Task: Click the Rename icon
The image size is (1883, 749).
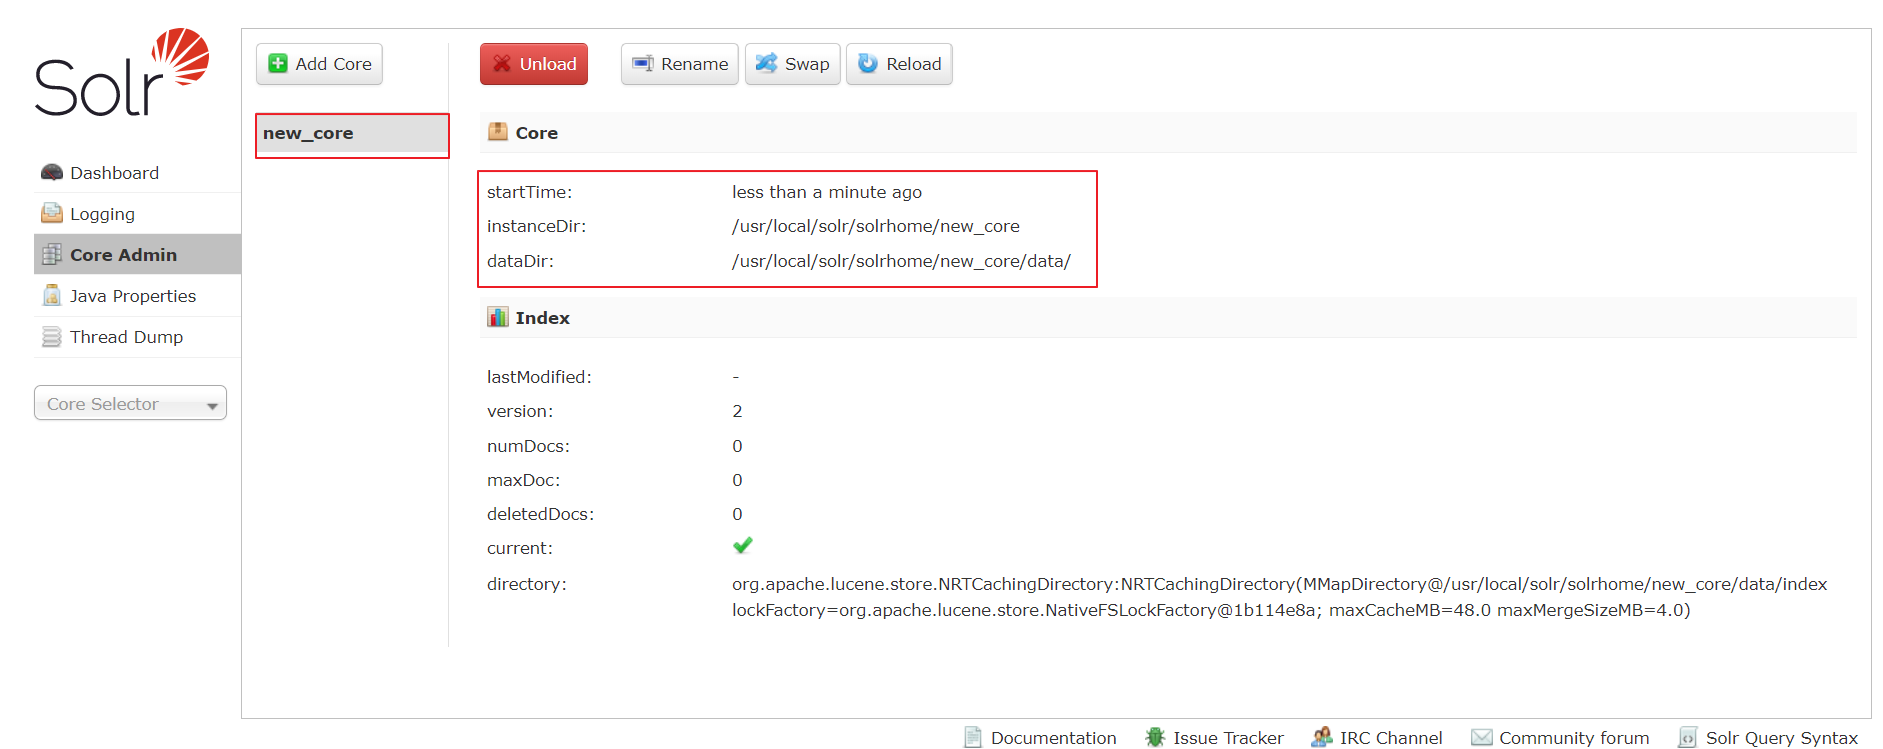Action: pos(643,63)
